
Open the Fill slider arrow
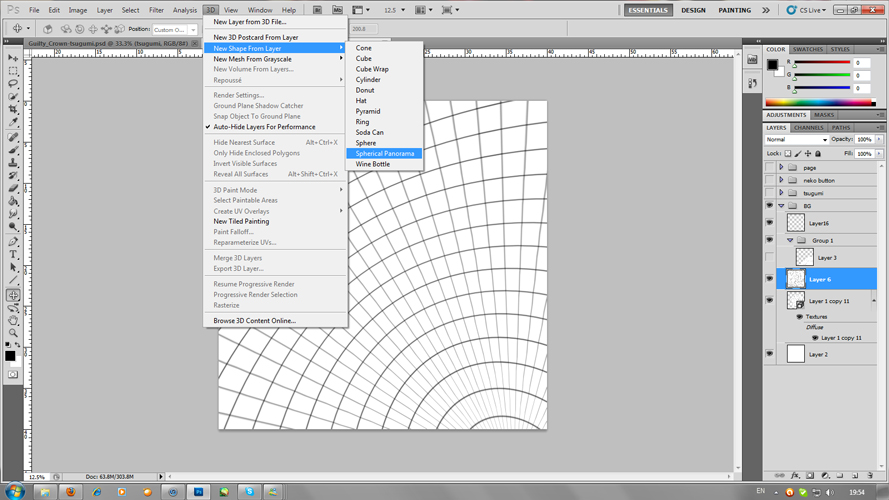click(879, 154)
